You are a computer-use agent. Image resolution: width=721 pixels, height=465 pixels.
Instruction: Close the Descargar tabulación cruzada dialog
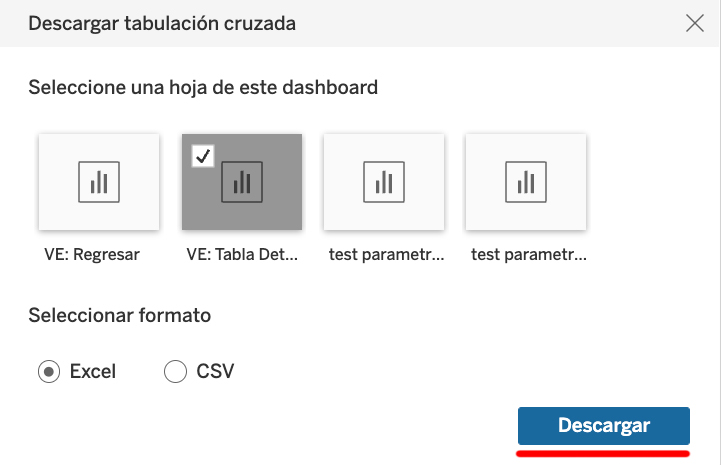point(695,23)
